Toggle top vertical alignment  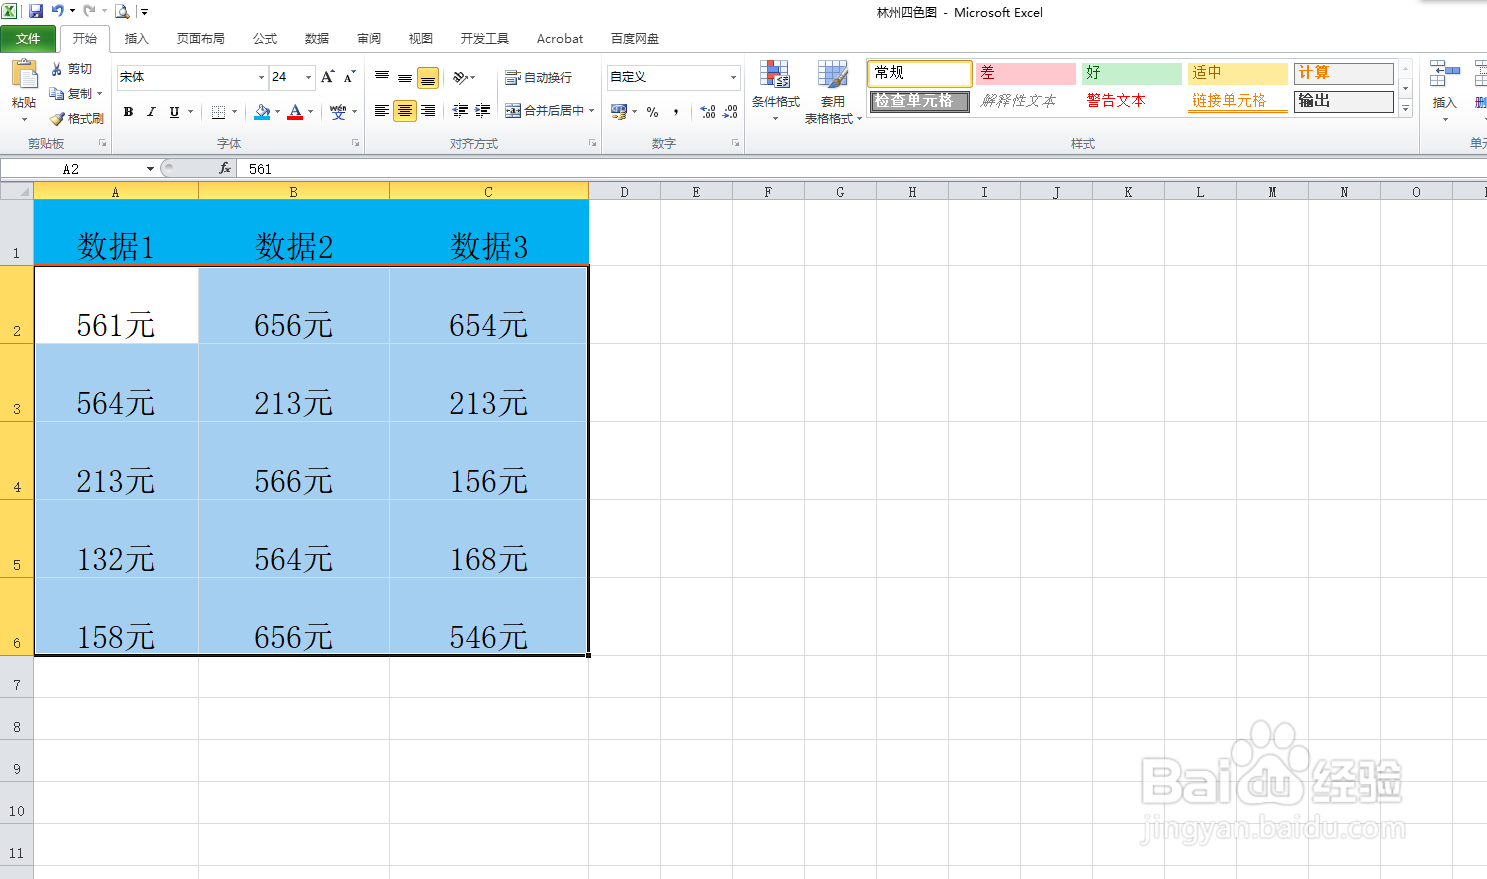coord(382,77)
